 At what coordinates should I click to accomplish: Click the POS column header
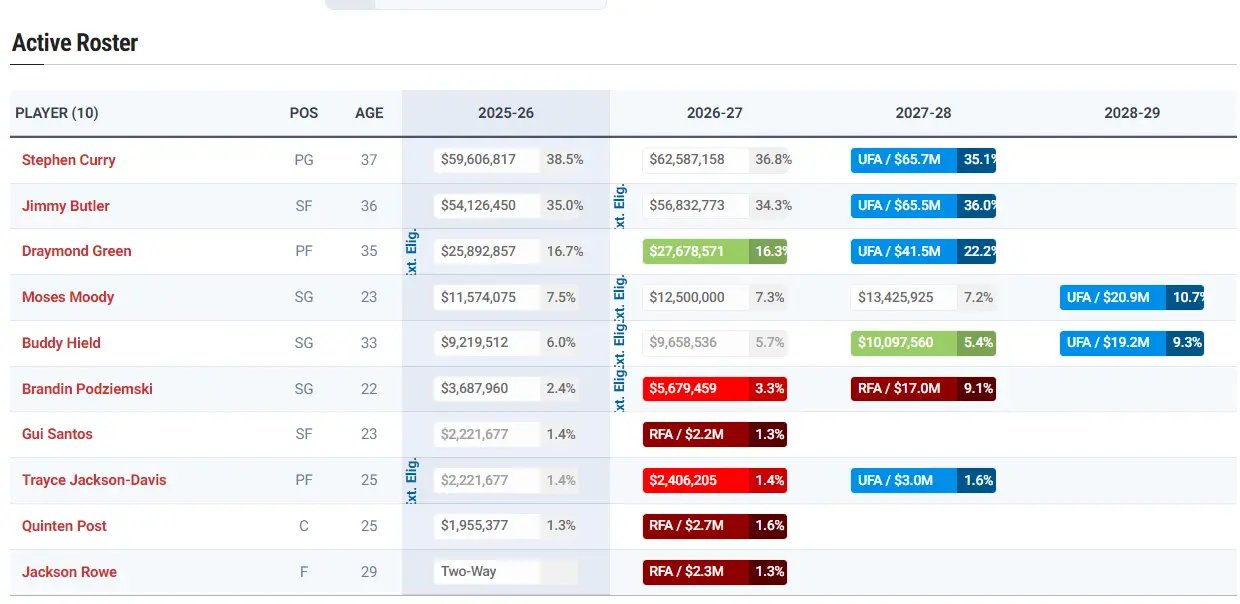point(304,113)
